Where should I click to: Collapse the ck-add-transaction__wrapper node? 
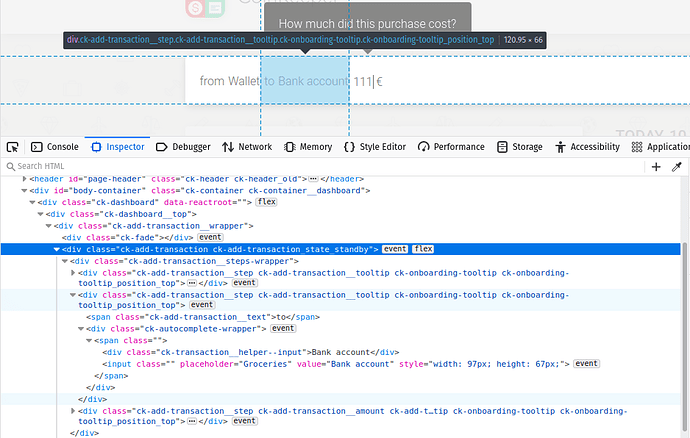click(49, 226)
